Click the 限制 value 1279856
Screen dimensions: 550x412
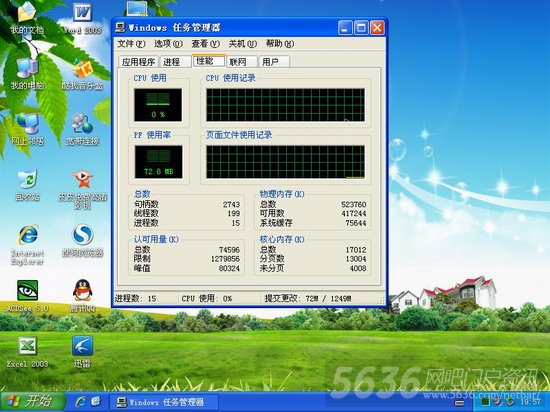pos(225,259)
